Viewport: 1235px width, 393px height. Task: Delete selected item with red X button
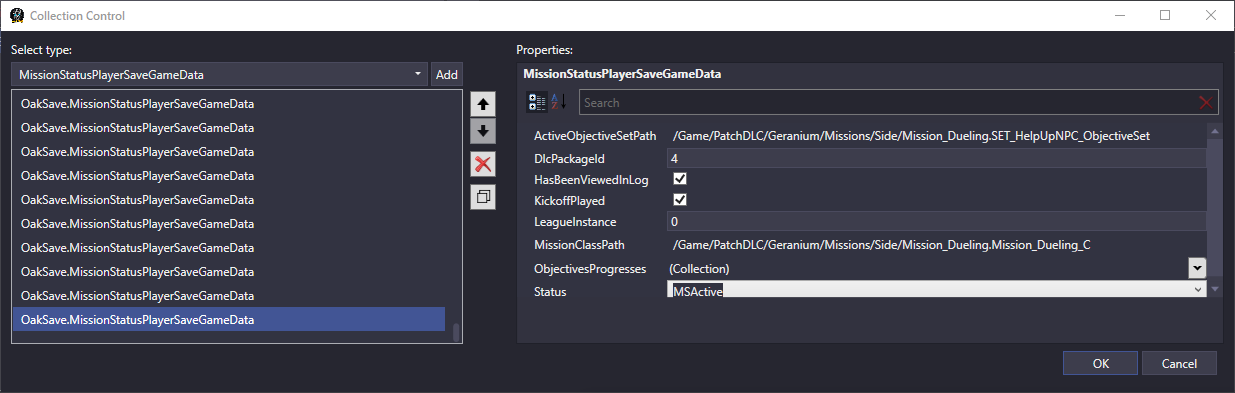click(x=484, y=165)
